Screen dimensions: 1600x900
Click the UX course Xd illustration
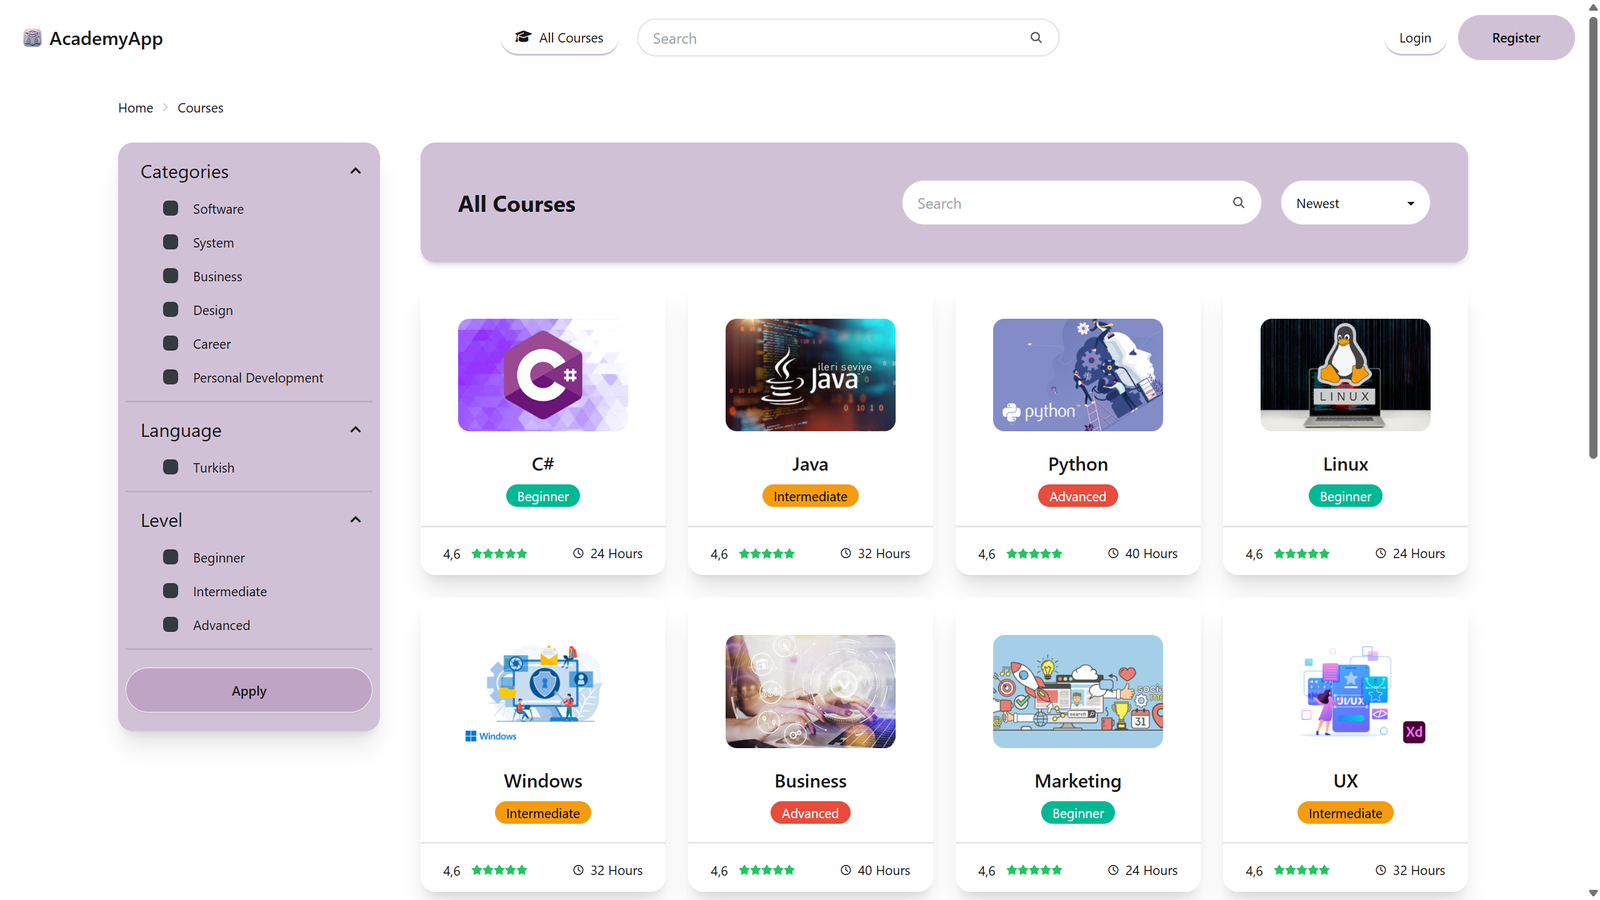pyautogui.click(x=1345, y=692)
